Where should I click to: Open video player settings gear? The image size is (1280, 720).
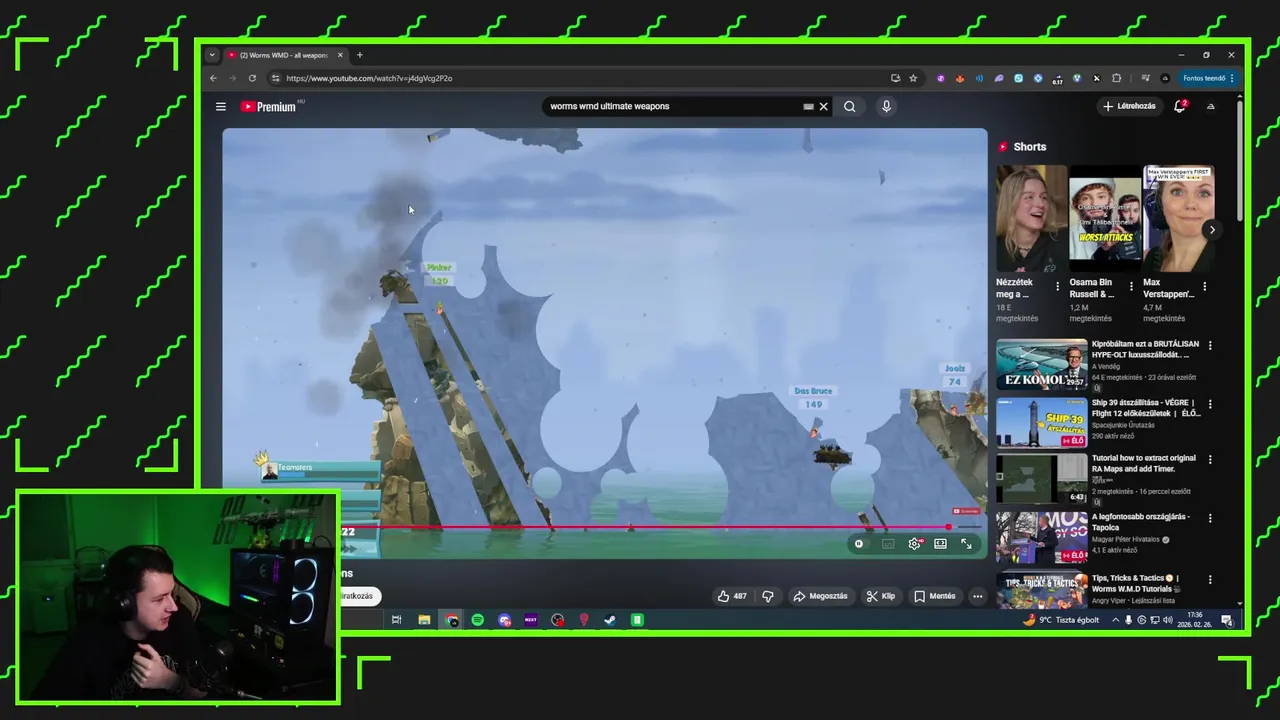914,544
